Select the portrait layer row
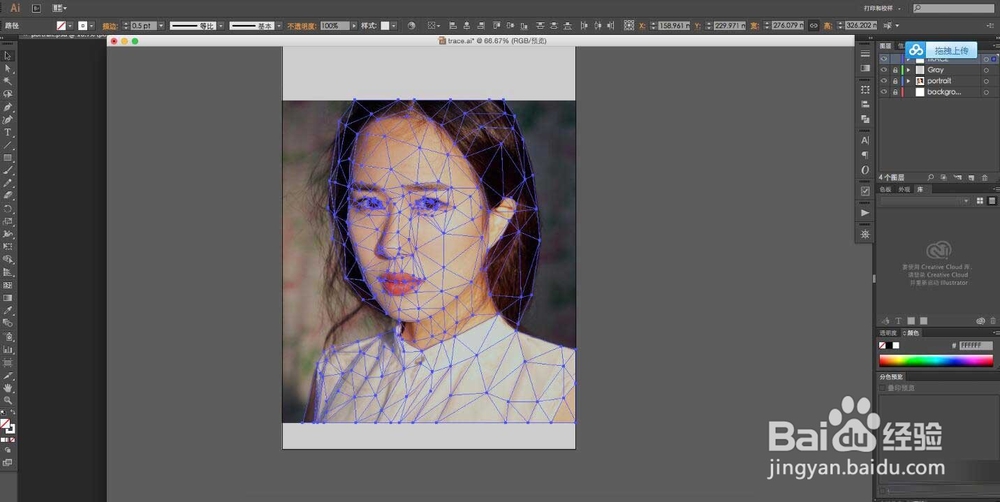The height and width of the screenshot is (502, 1000). pyautogui.click(x=937, y=81)
